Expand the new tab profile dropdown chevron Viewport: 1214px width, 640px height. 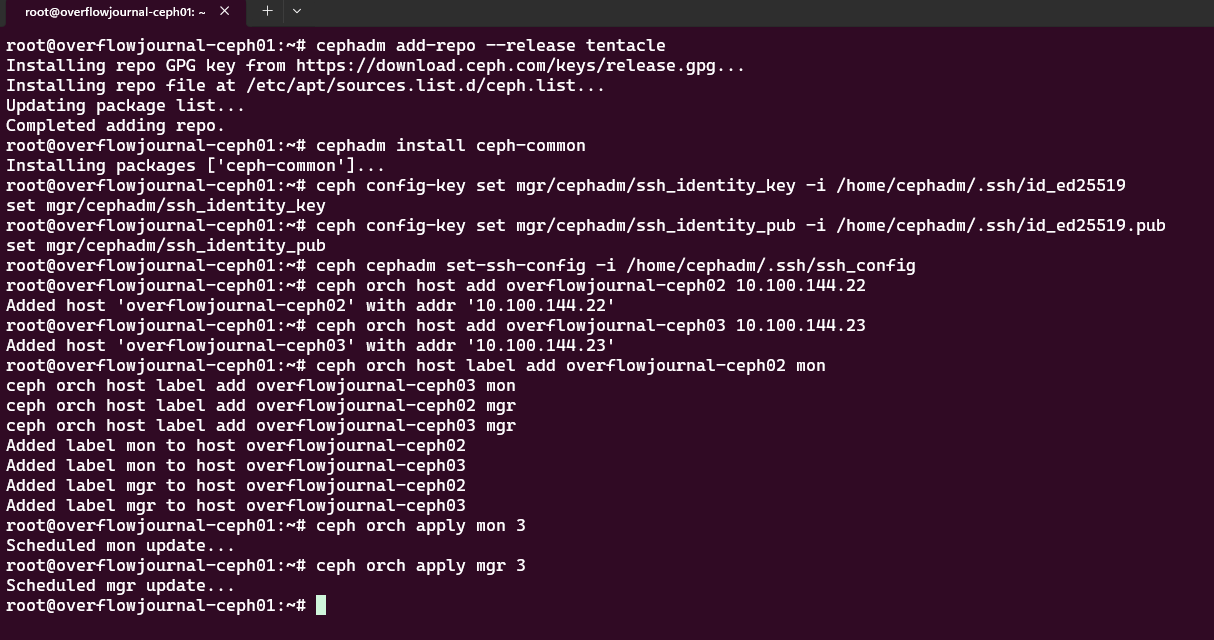click(297, 11)
